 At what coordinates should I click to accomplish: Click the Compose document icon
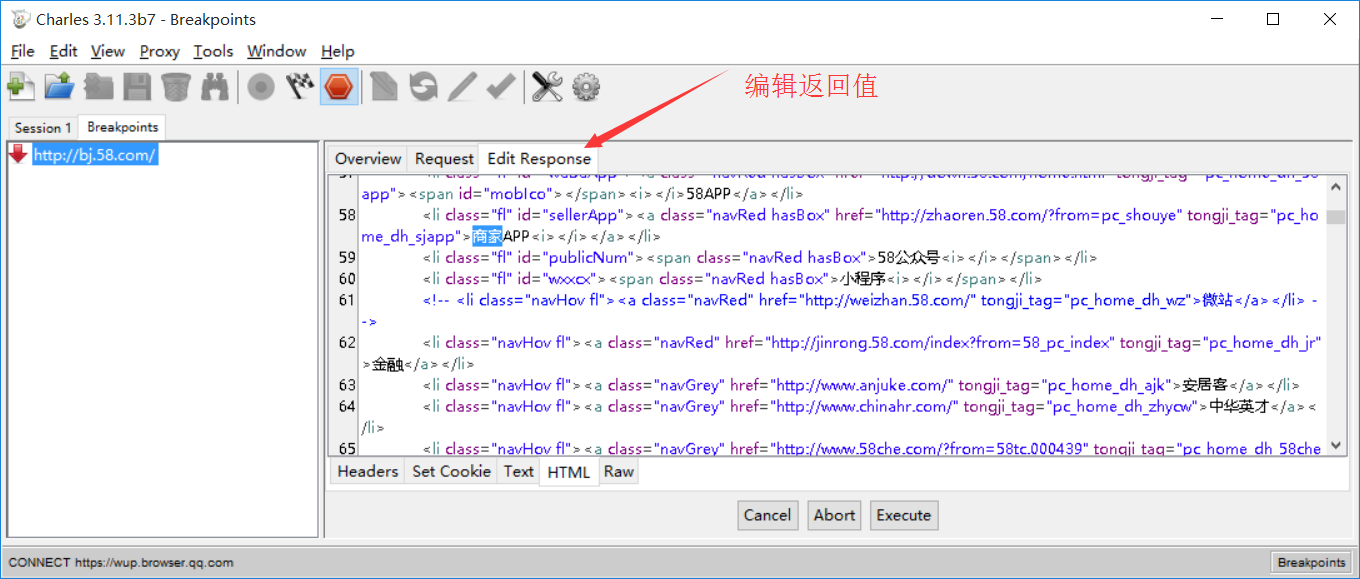coord(385,87)
